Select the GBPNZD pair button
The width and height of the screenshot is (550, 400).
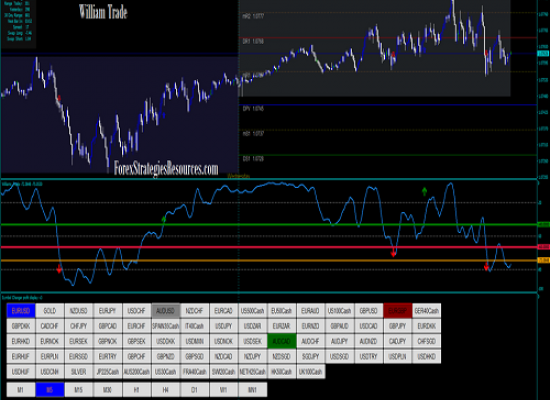(166, 356)
